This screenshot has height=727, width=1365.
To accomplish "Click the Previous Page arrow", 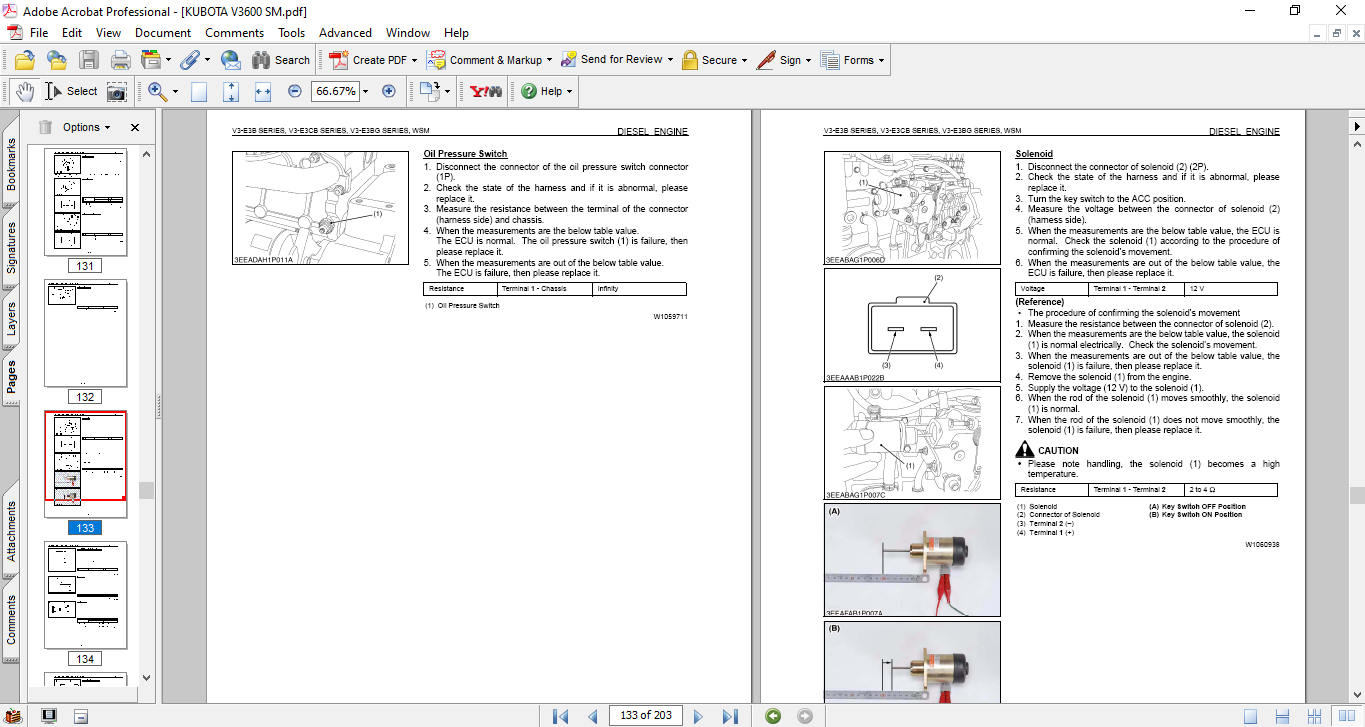I will tap(592, 715).
